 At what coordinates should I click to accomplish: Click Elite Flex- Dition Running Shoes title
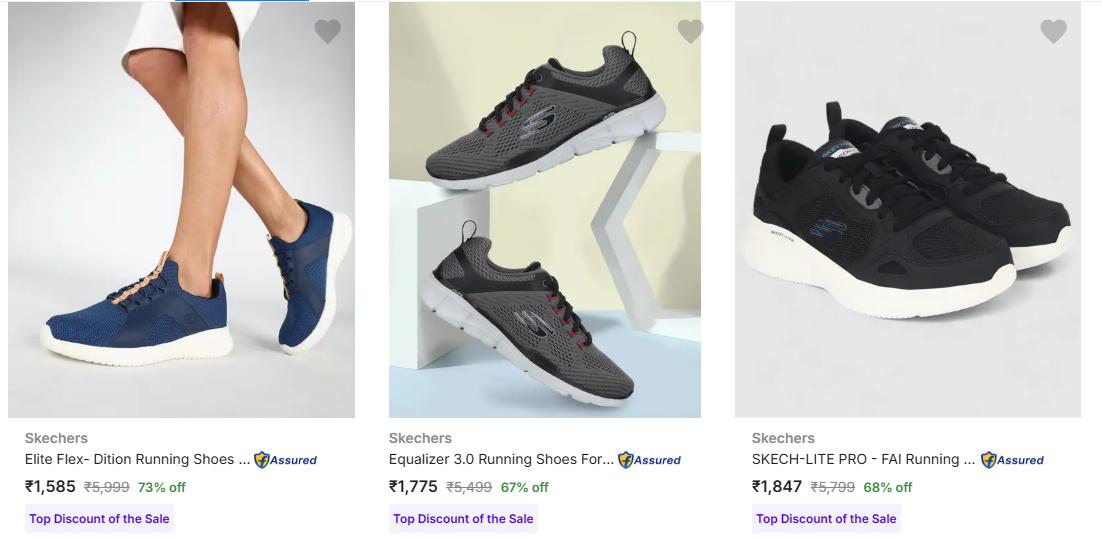[x=137, y=460]
